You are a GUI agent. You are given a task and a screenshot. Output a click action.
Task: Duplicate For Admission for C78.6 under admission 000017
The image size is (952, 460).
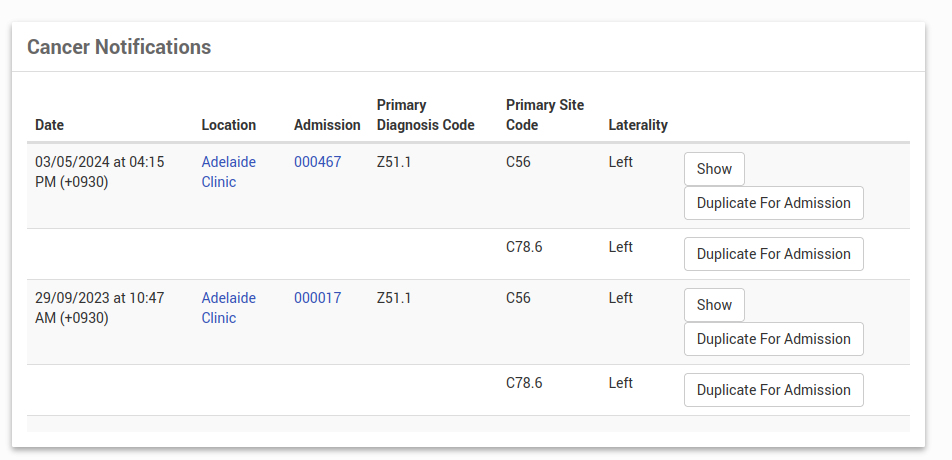pyautogui.click(x=773, y=390)
